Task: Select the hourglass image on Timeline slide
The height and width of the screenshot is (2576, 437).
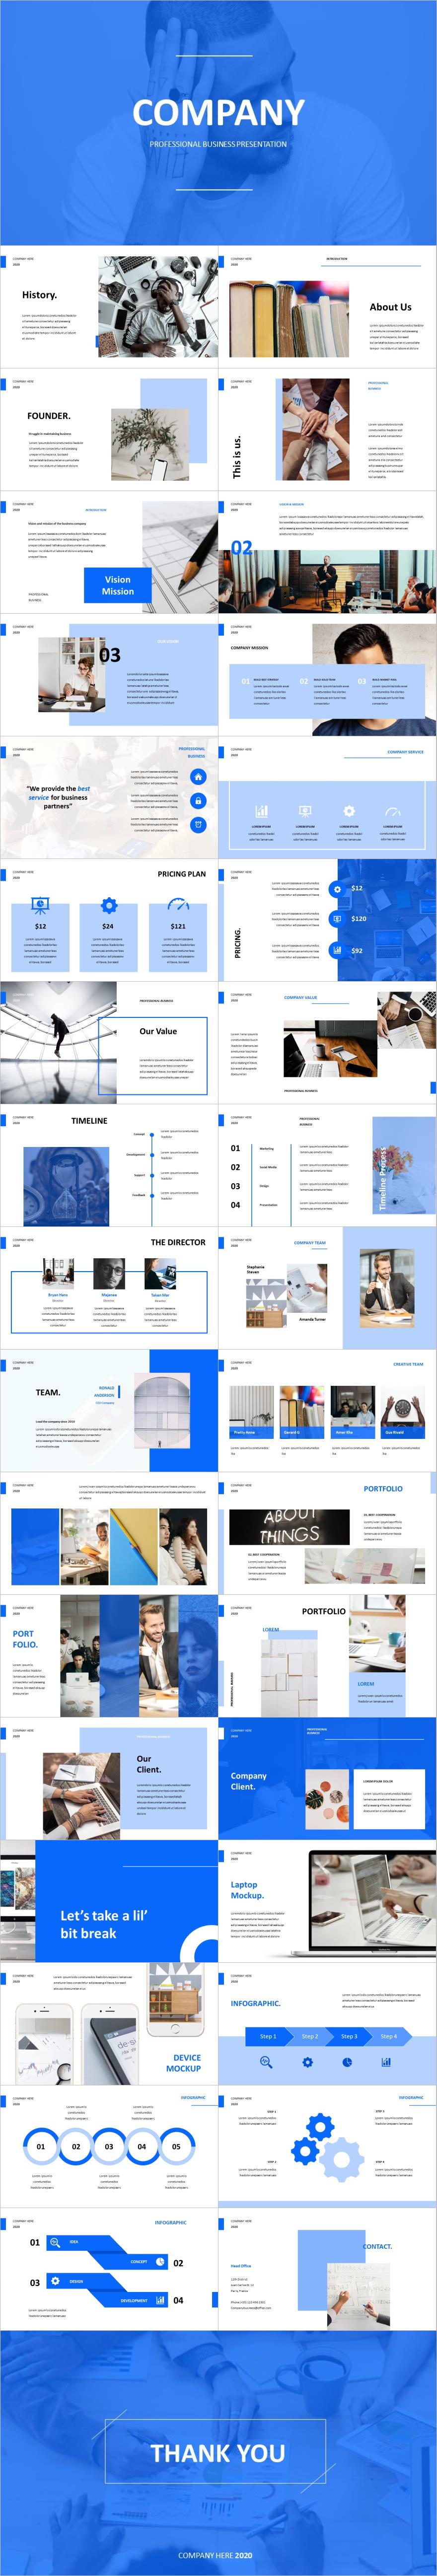Action: point(66,1187)
